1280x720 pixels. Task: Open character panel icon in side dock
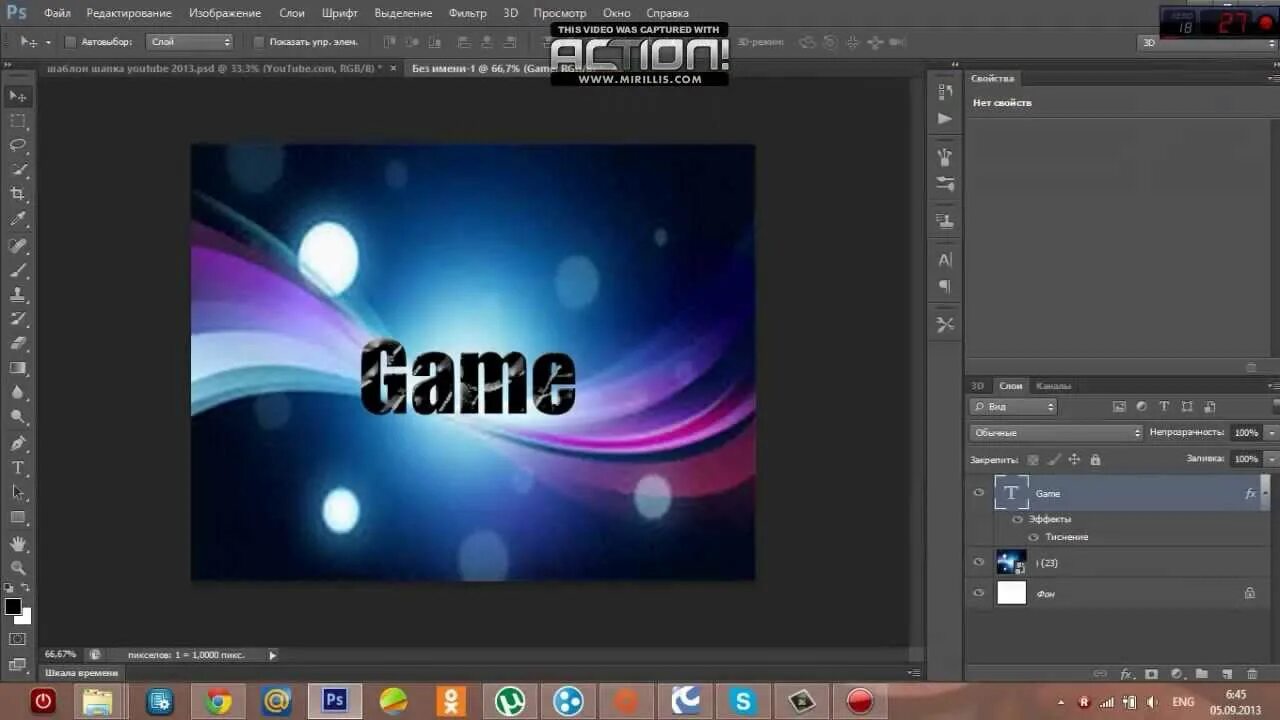point(945,260)
